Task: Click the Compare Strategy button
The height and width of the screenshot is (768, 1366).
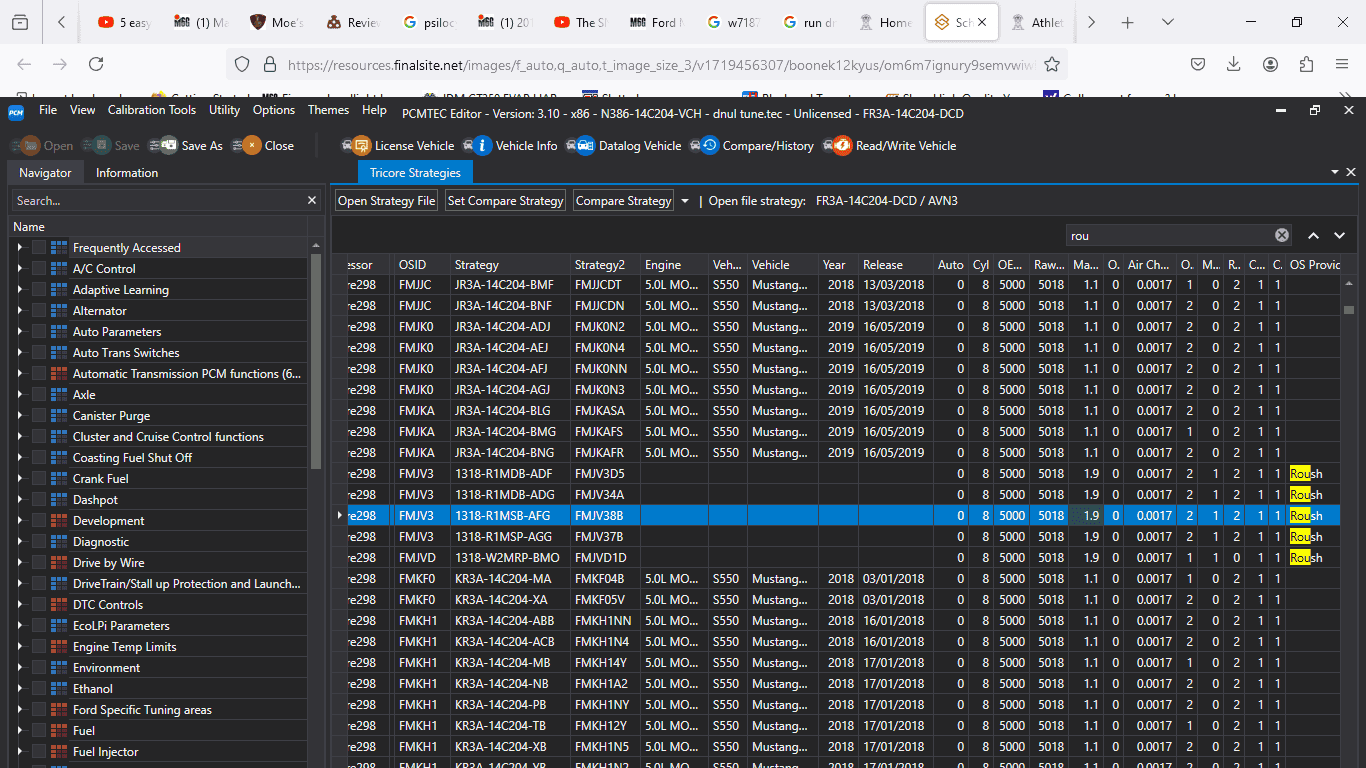Action: 624,201
